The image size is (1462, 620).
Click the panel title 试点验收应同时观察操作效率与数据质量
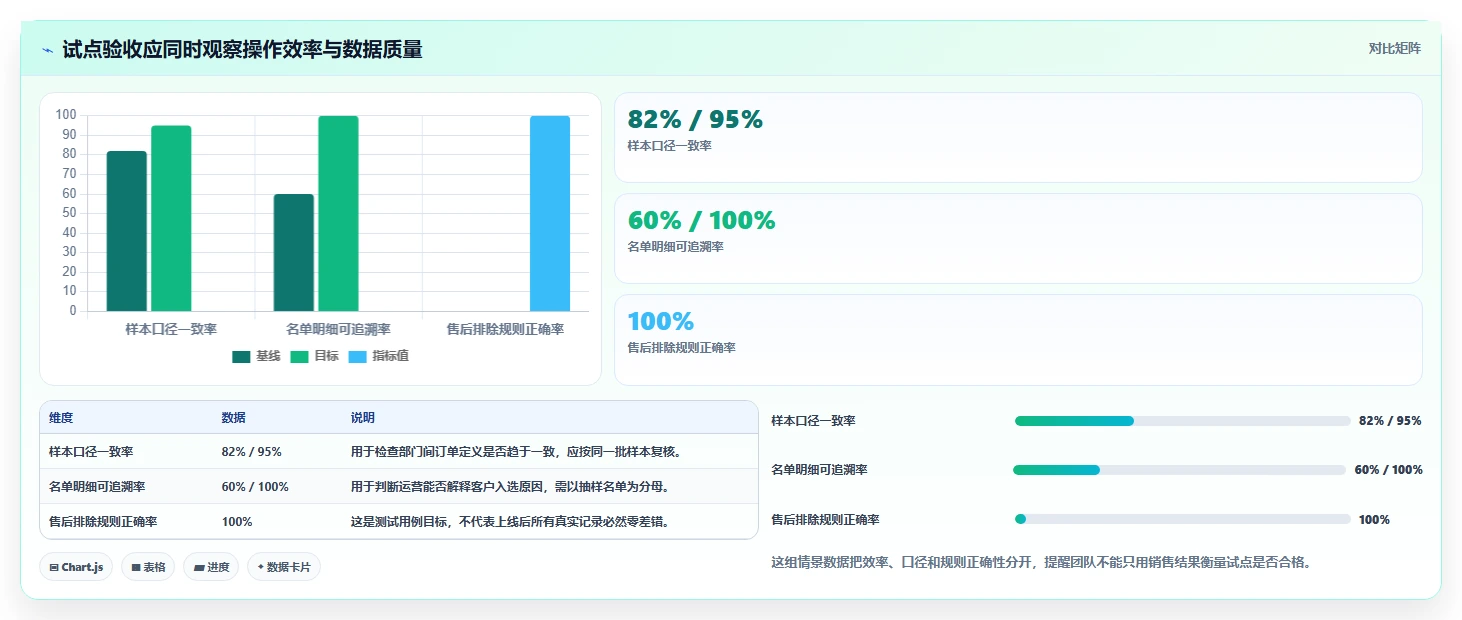pyautogui.click(x=242, y=50)
